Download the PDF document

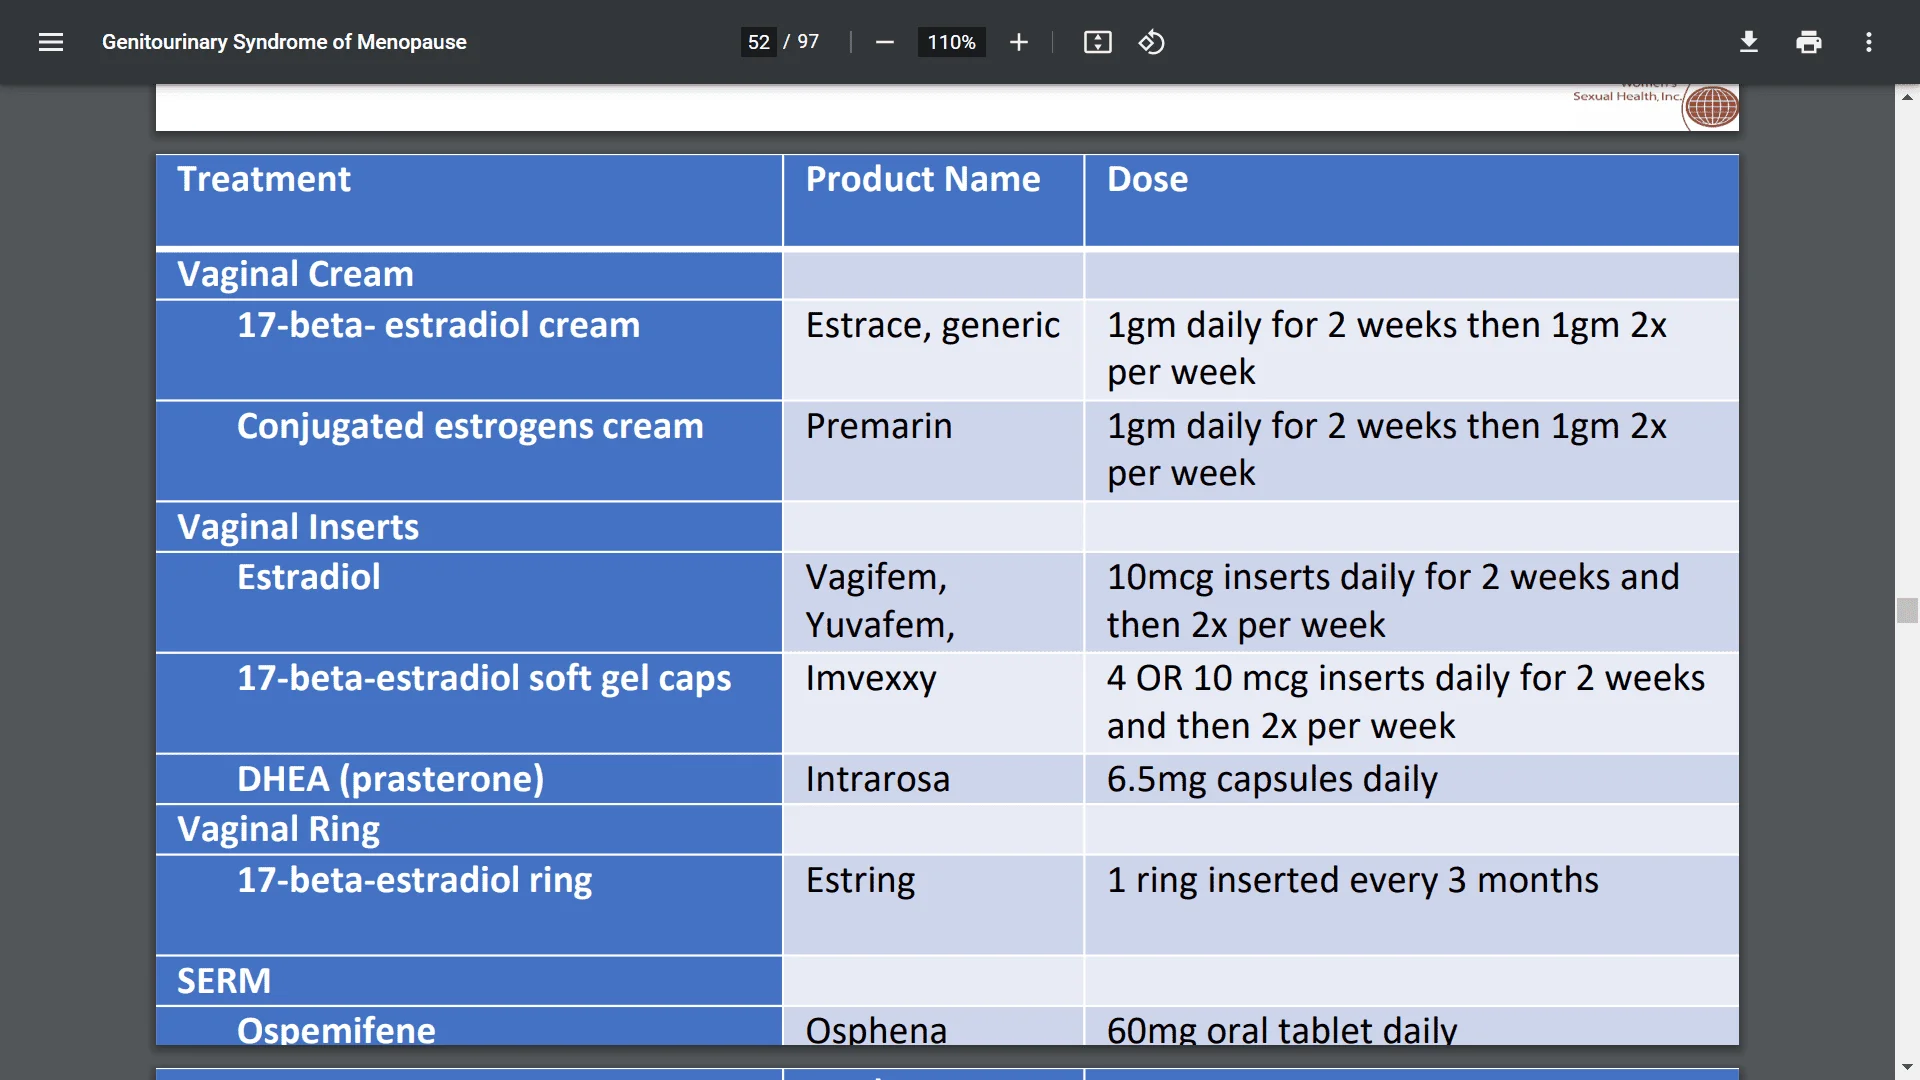click(x=1748, y=42)
